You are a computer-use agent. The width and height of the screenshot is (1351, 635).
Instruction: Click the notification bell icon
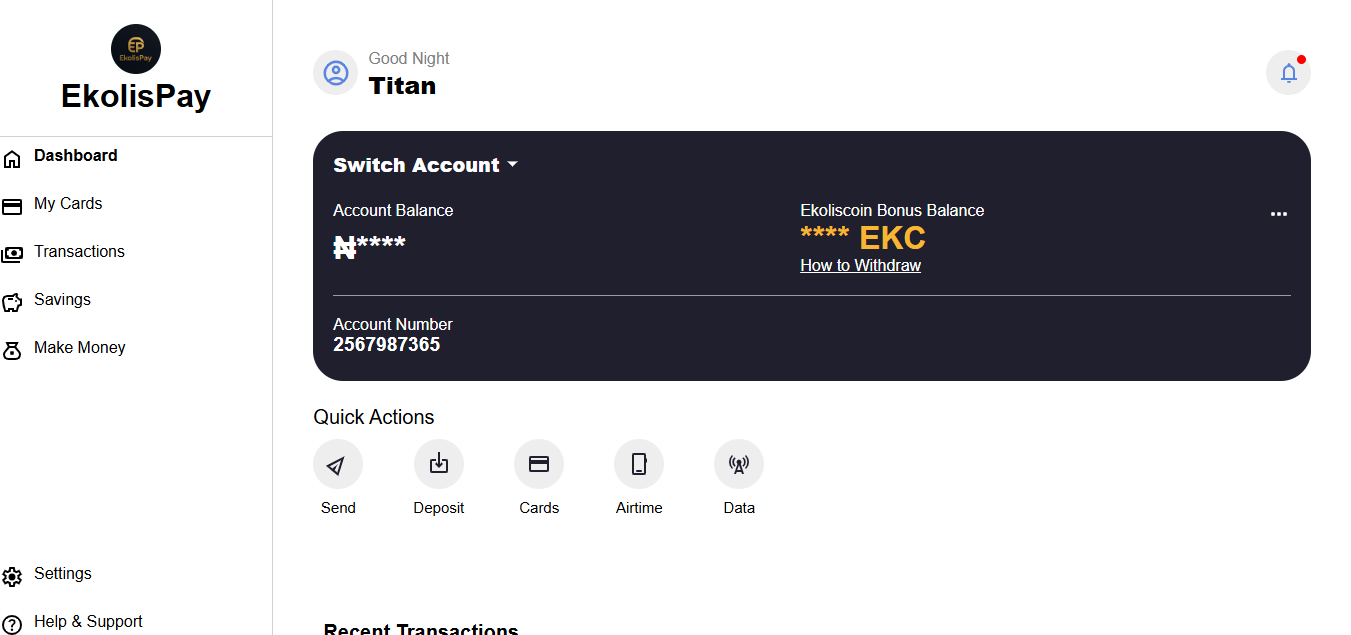1288,72
